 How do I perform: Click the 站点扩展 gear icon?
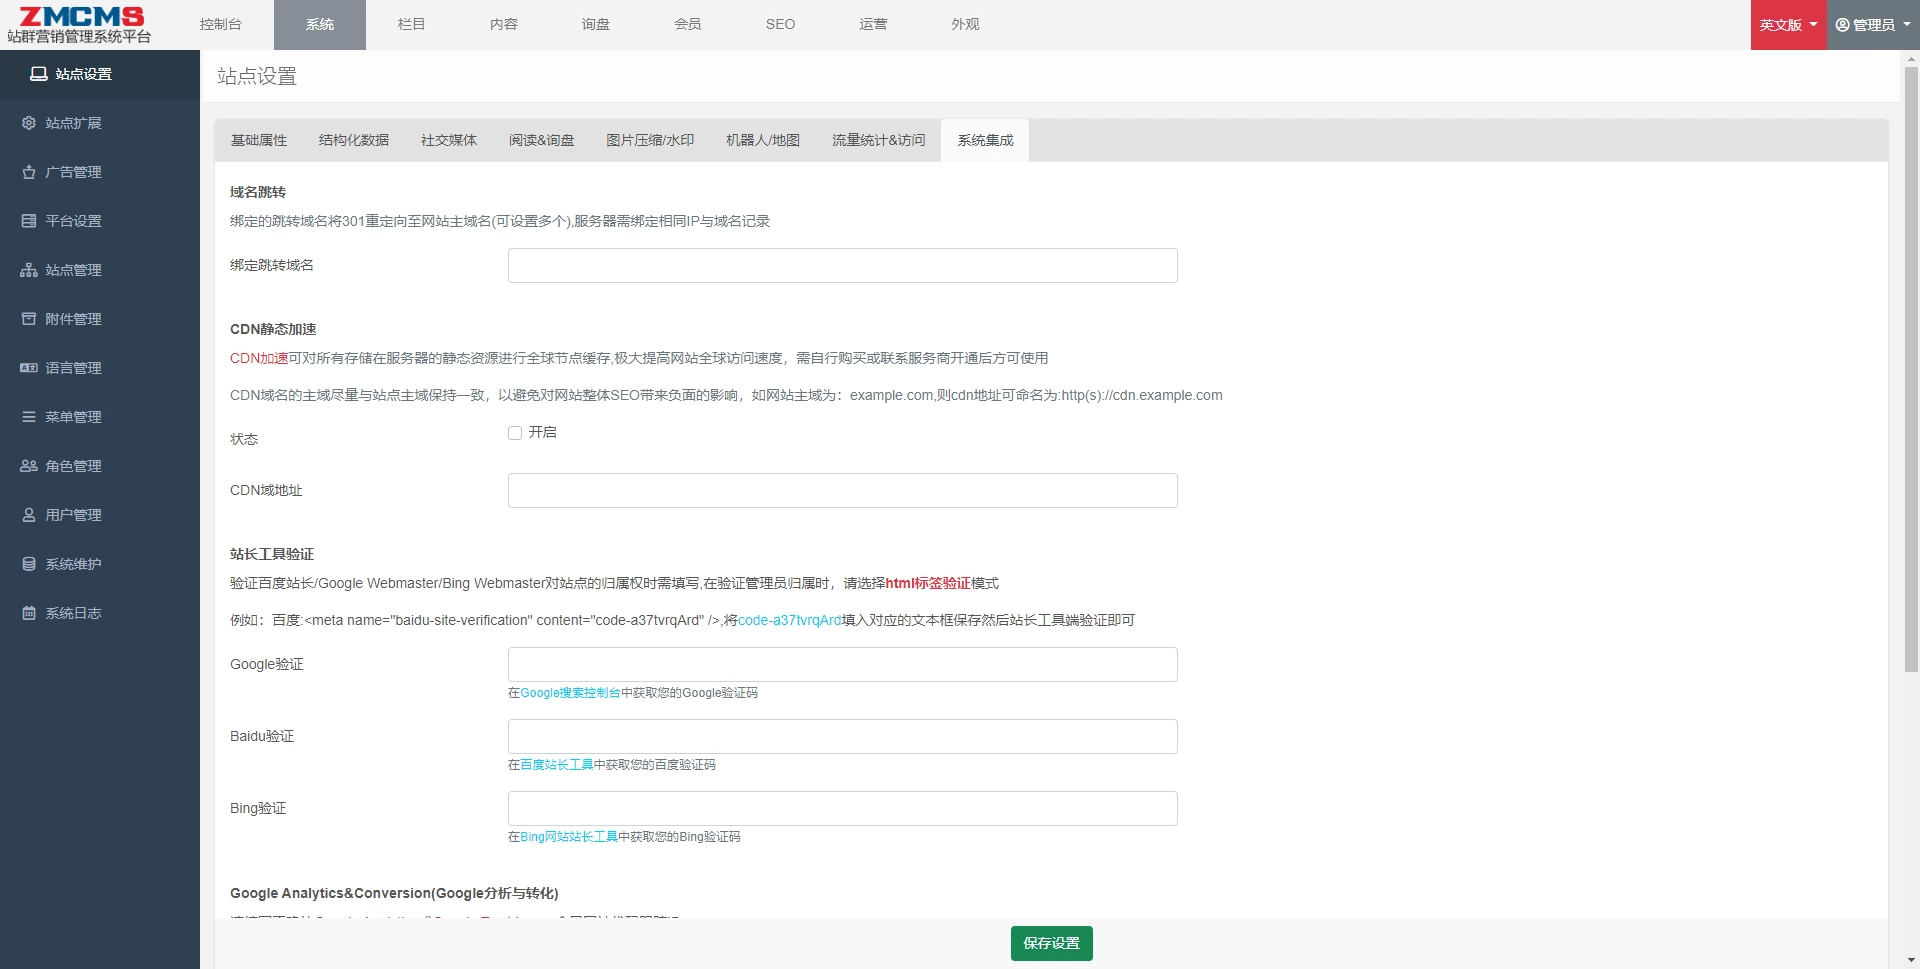click(x=29, y=123)
